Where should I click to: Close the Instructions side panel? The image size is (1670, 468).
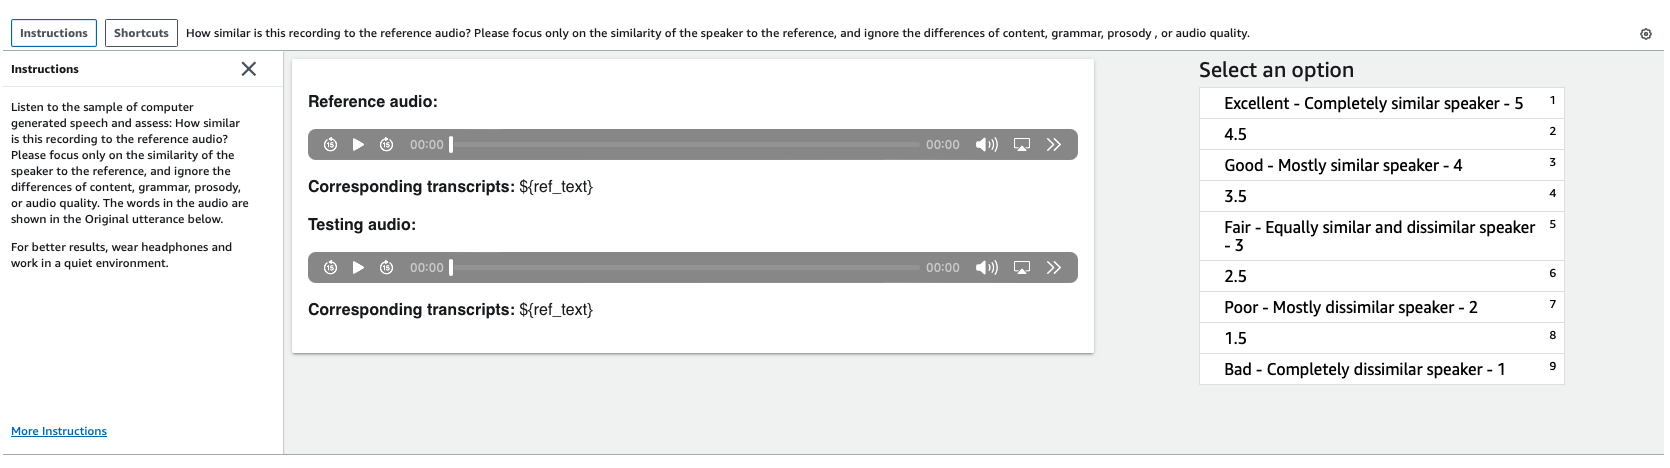249,69
